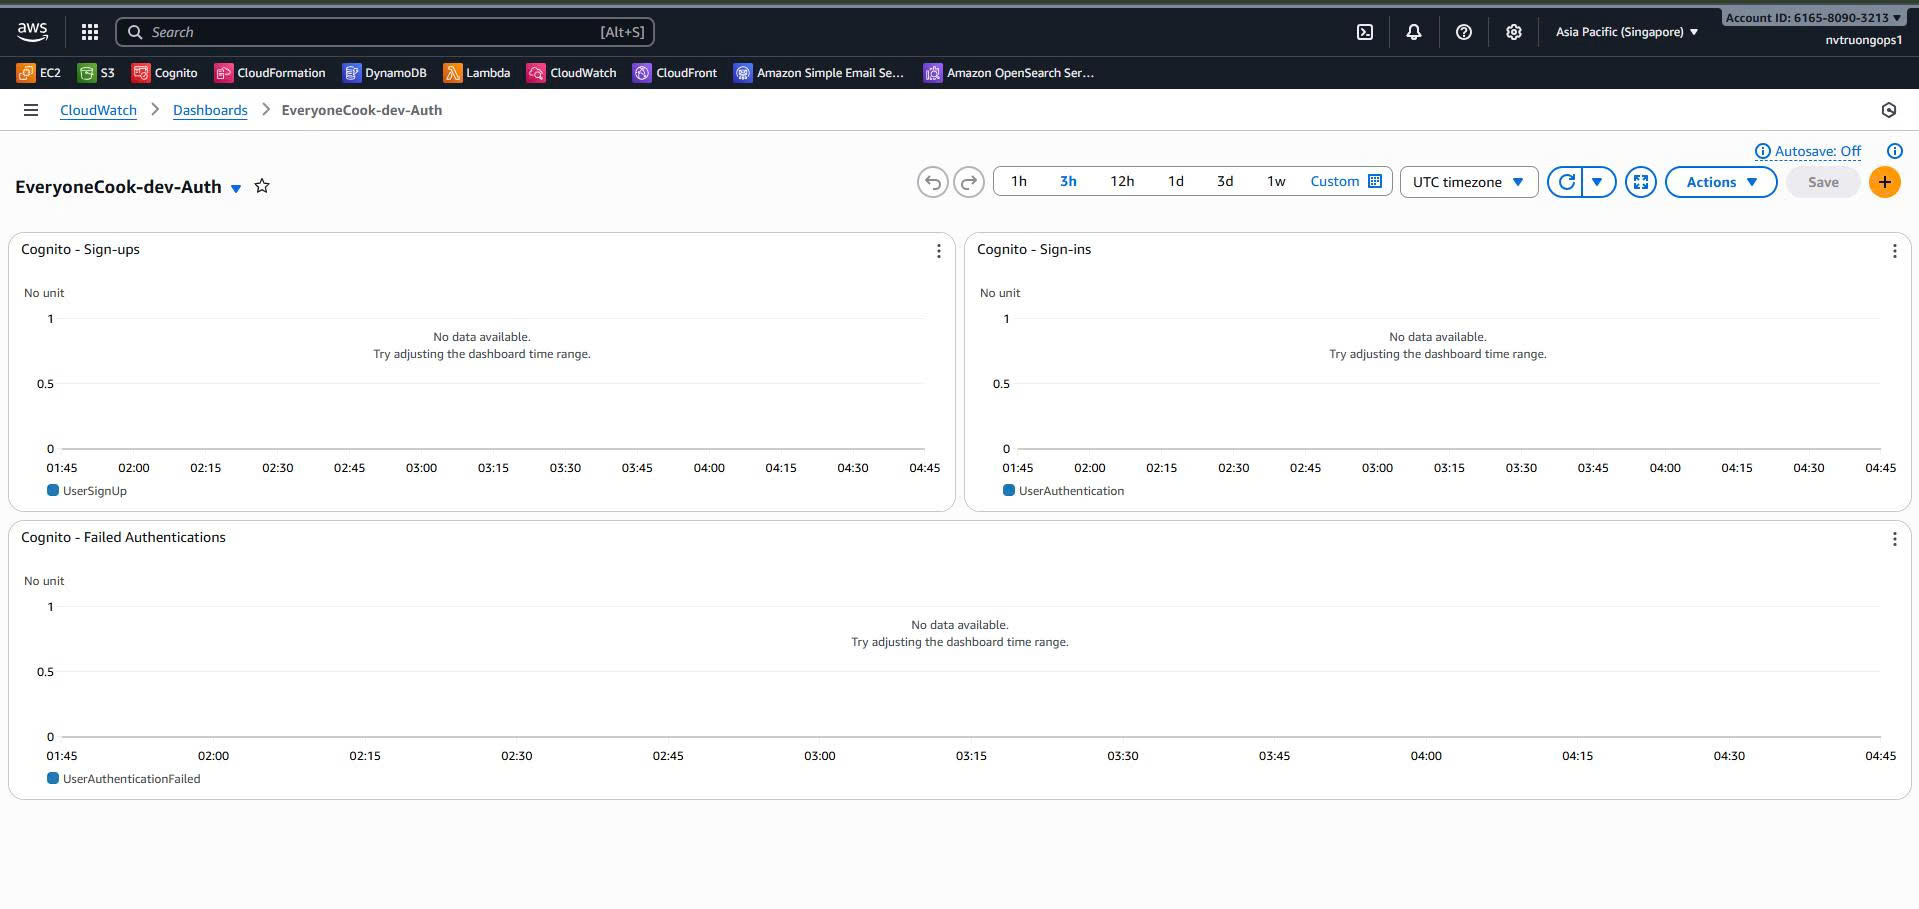
Task: Open the DynamoDB favorites shortcut
Action: click(x=385, y=73)
